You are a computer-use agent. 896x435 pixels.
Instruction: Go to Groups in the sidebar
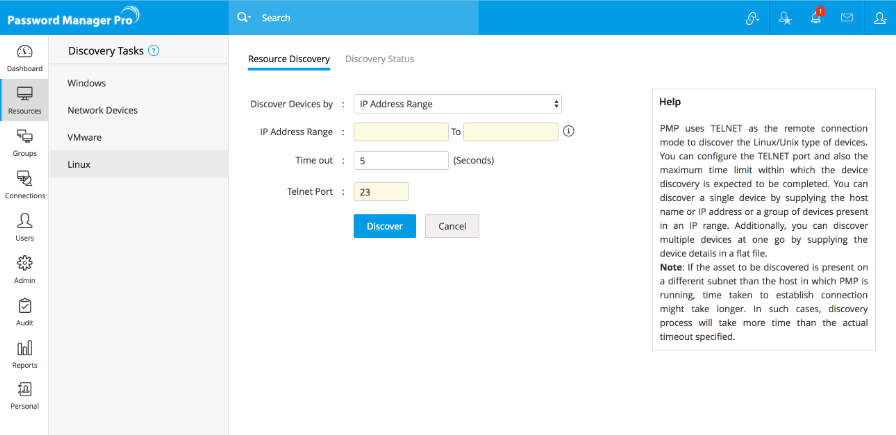pos(24,142)
